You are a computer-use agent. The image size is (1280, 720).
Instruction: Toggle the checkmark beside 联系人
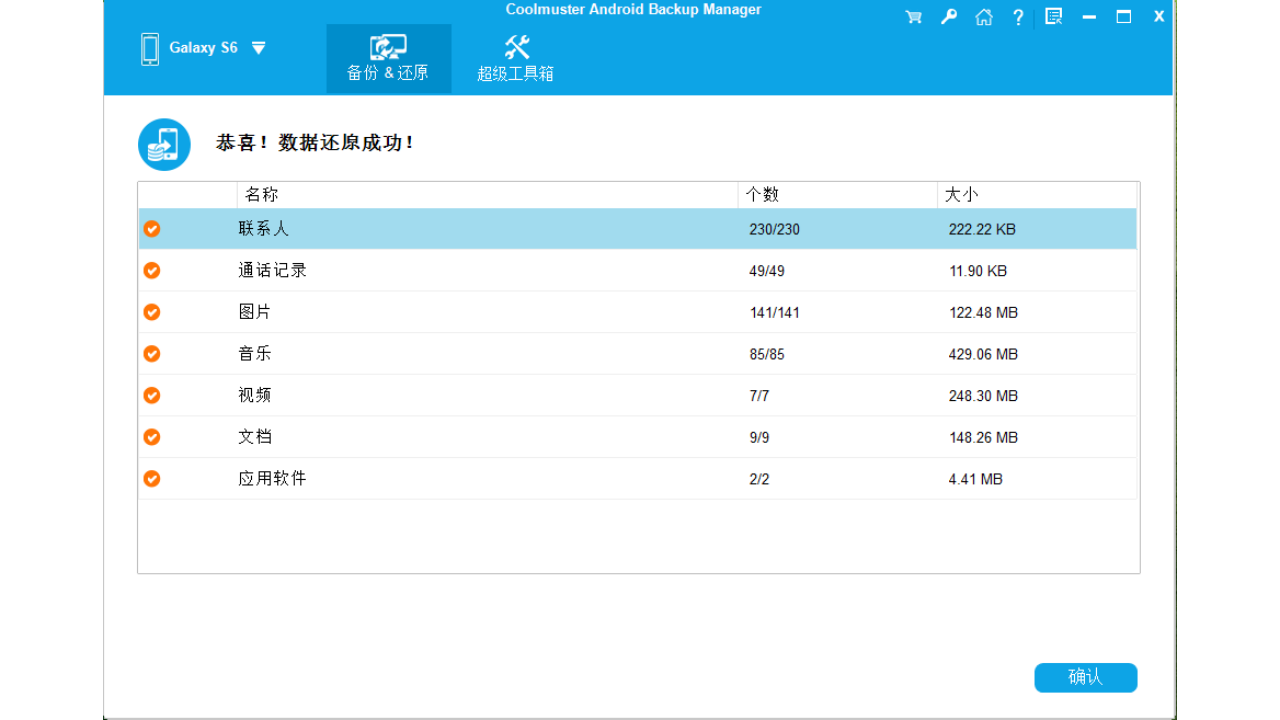tap(151, 228)
